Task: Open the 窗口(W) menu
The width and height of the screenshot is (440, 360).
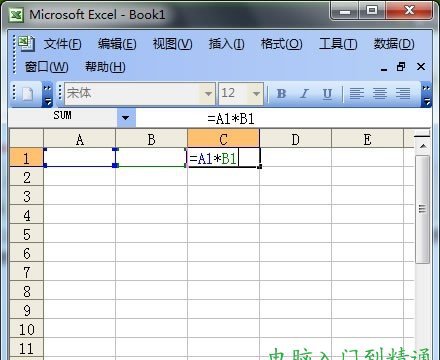Action: pyautogui.click(x=47, y=67)
